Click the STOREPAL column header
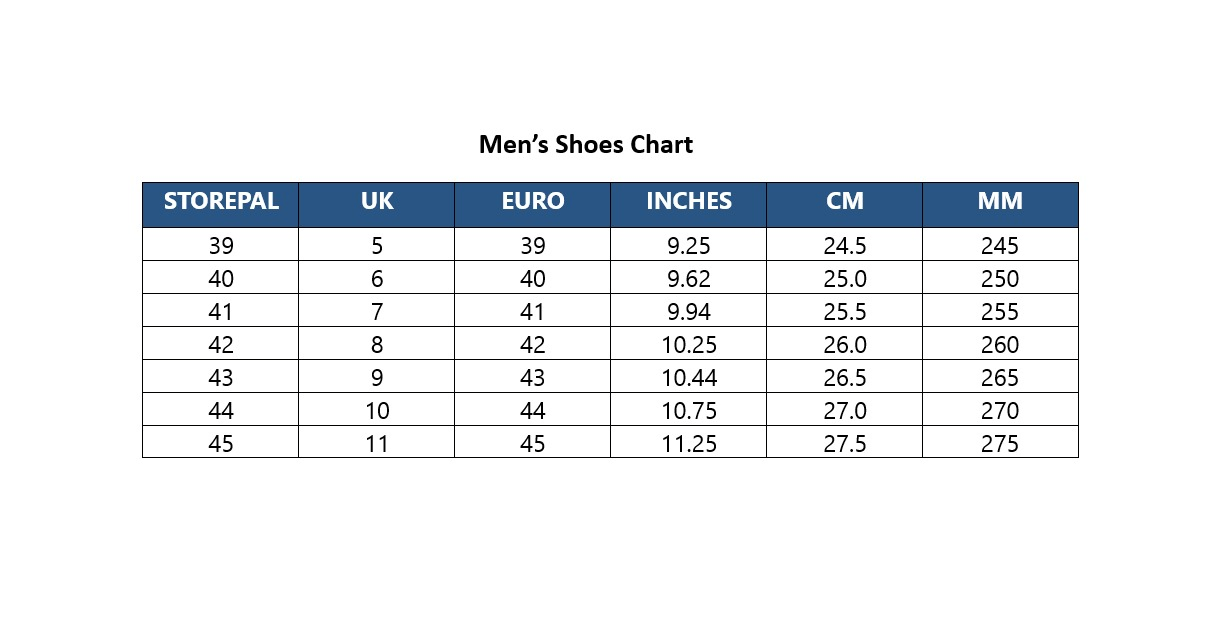 (220, 204)
